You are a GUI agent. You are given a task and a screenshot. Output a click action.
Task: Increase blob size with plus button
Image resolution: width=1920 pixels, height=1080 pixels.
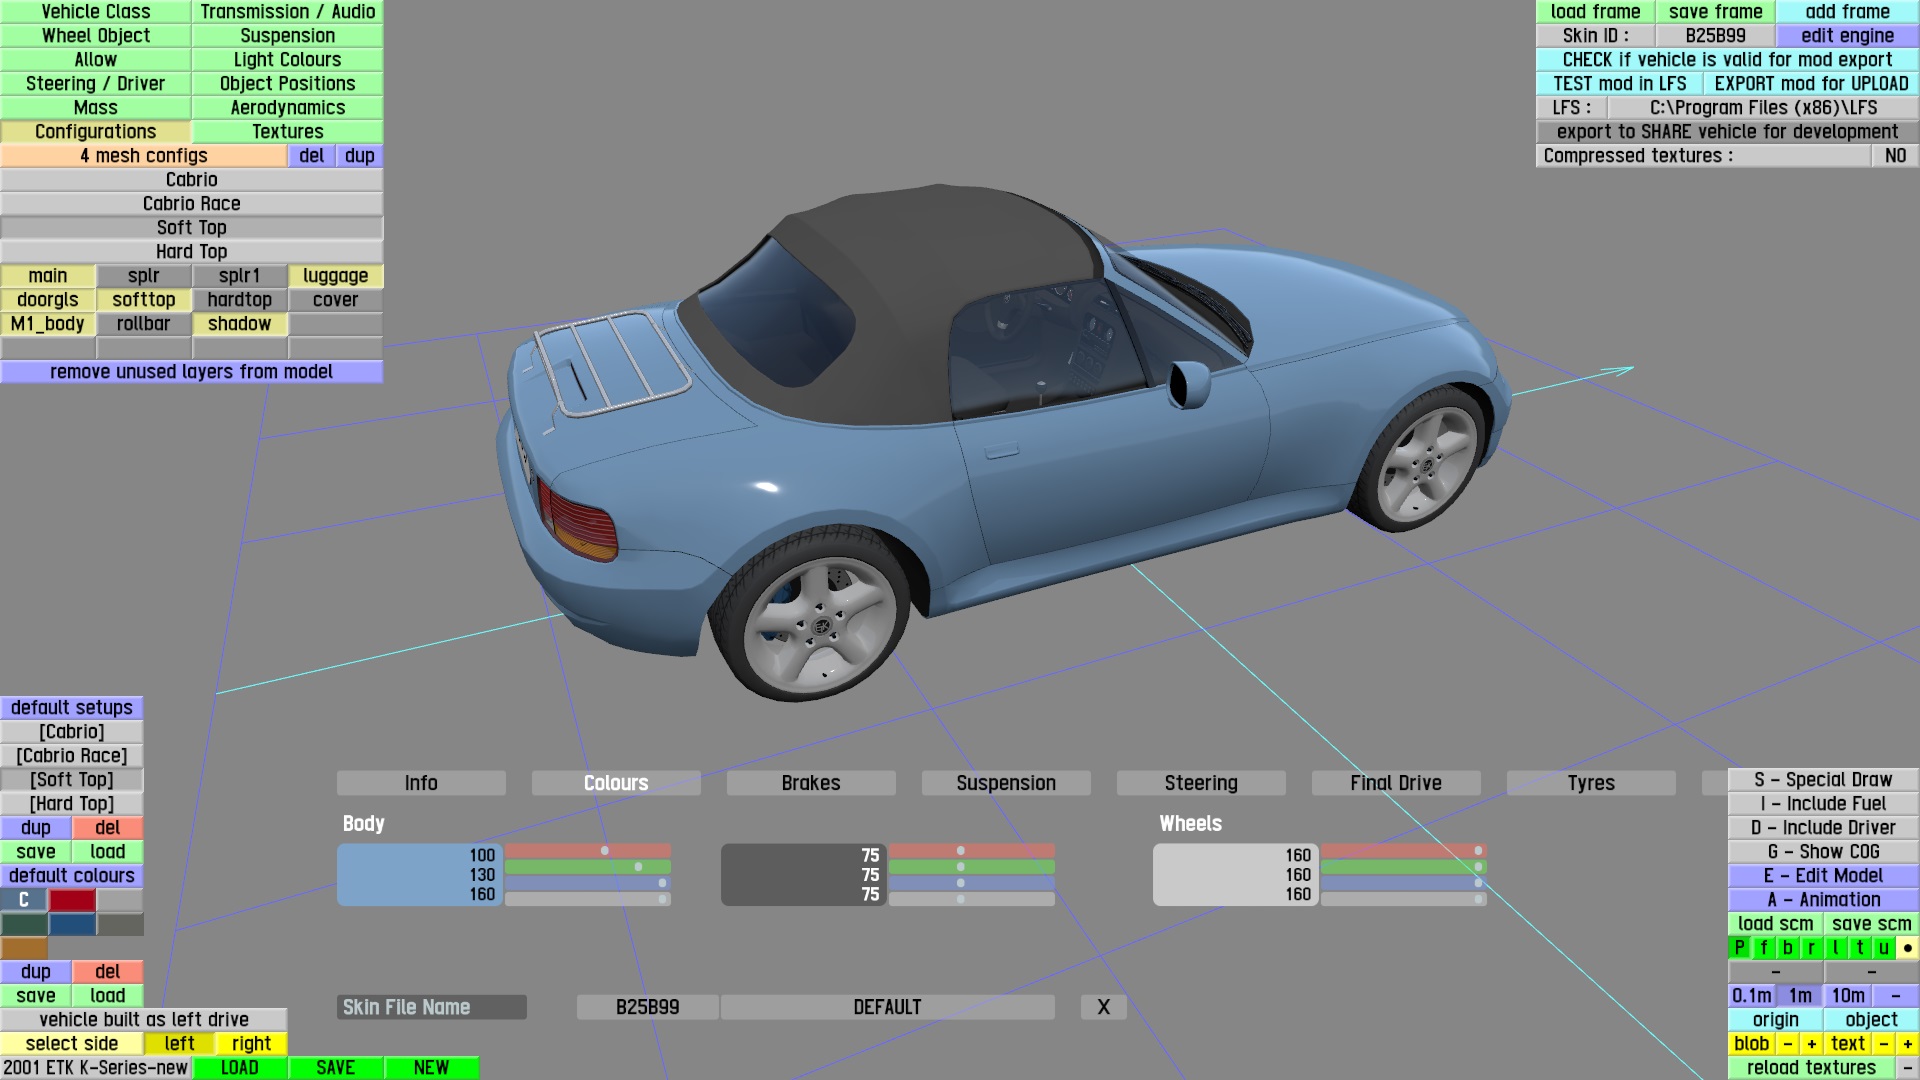(1811, 1044)
